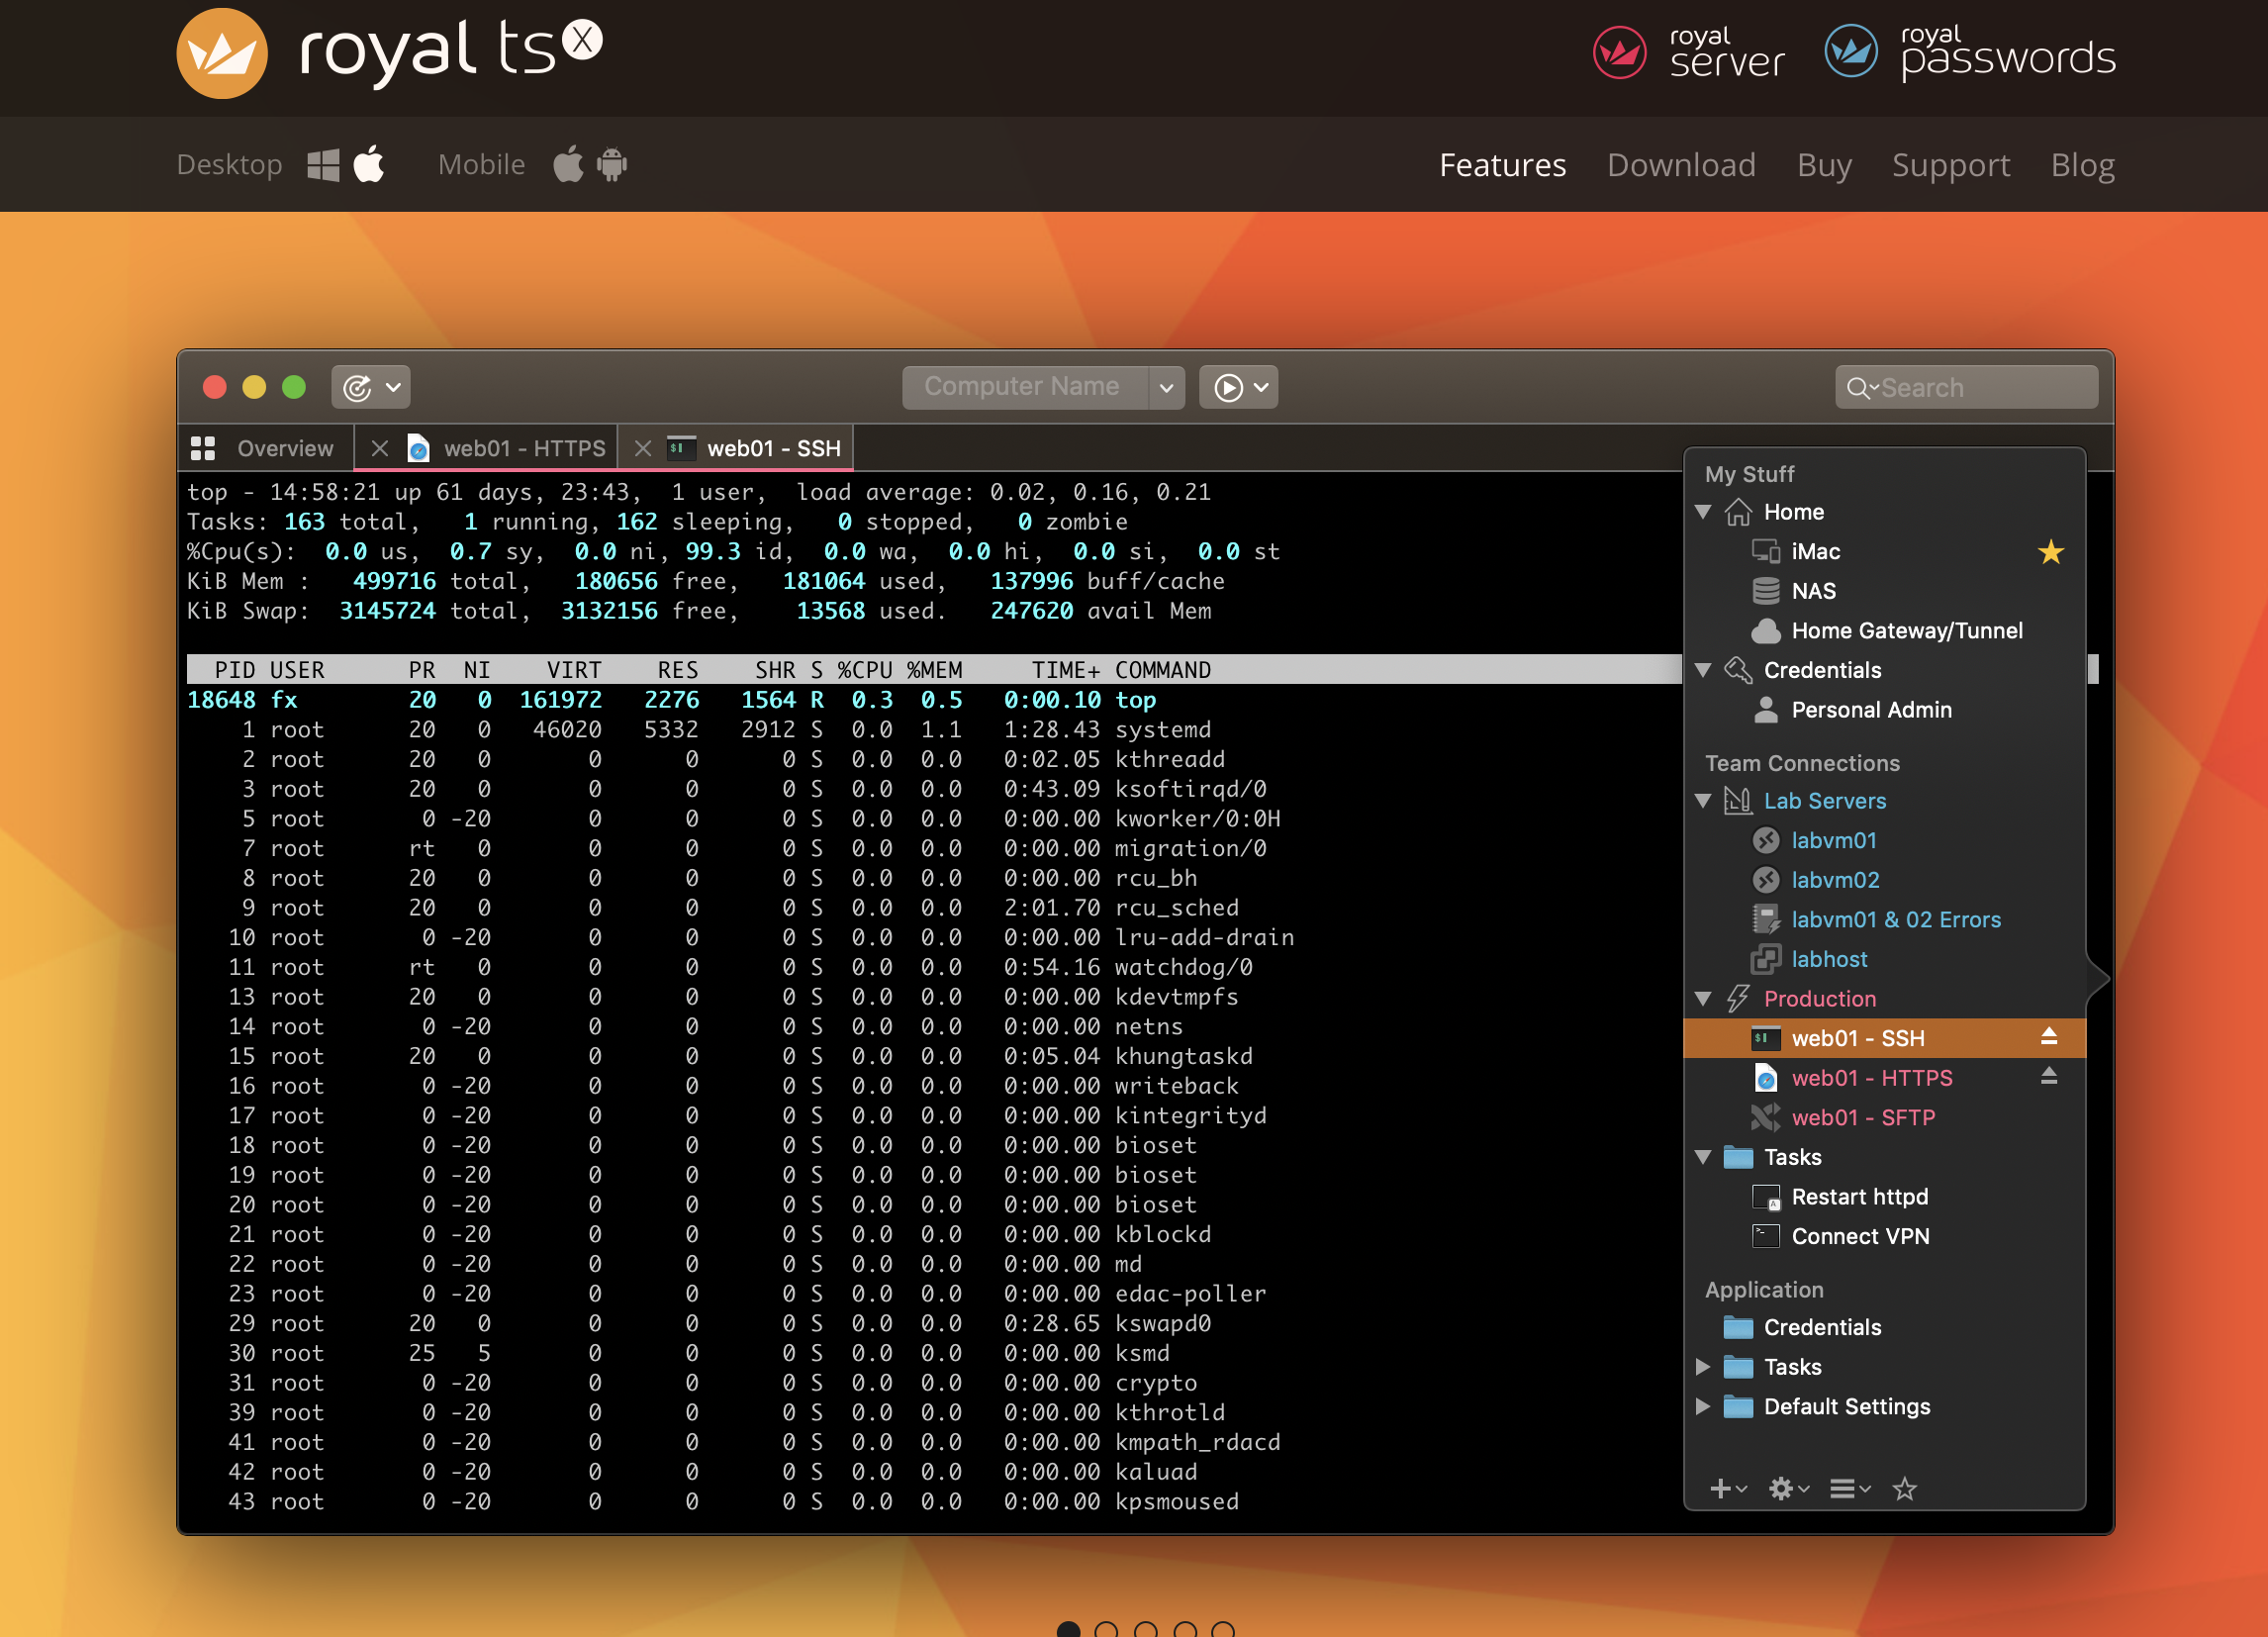This screenshot has height=1637, width=2268.
Task: Select the fifth carousel dot indicator
Action: [1223, 1629]
